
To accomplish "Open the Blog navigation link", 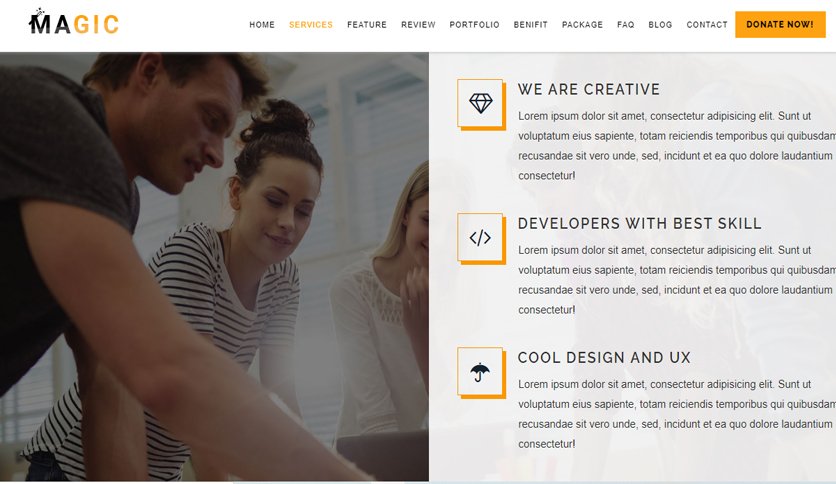I will (x=660, y=25).
